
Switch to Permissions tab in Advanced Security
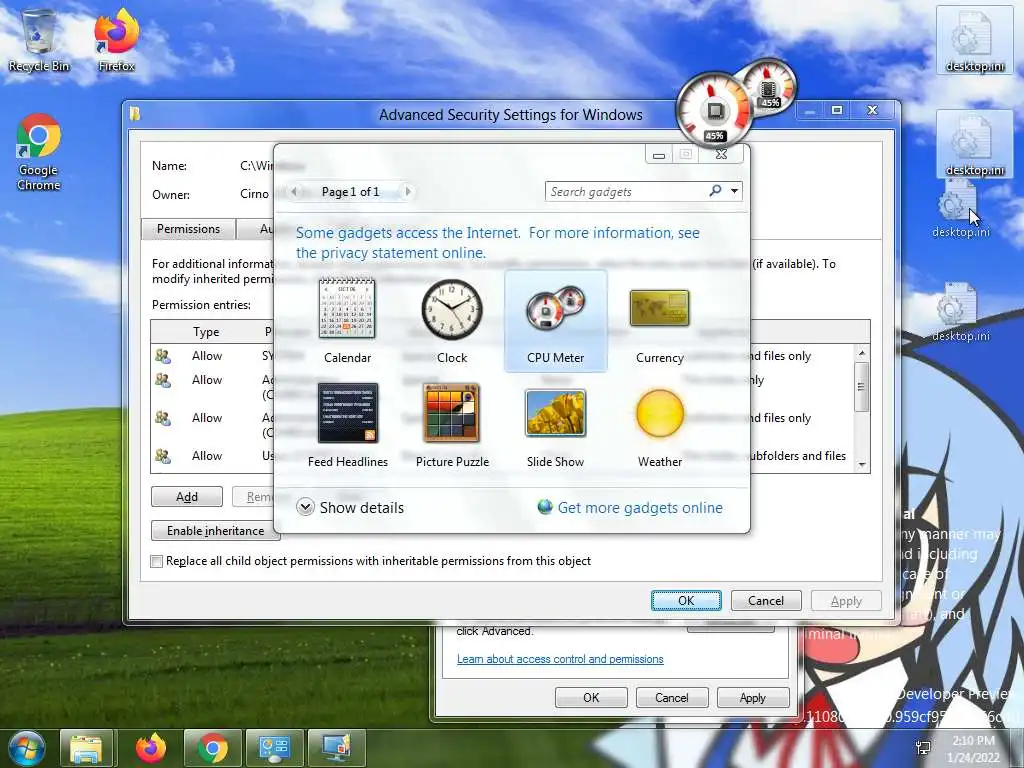click(x=188, y=229)
